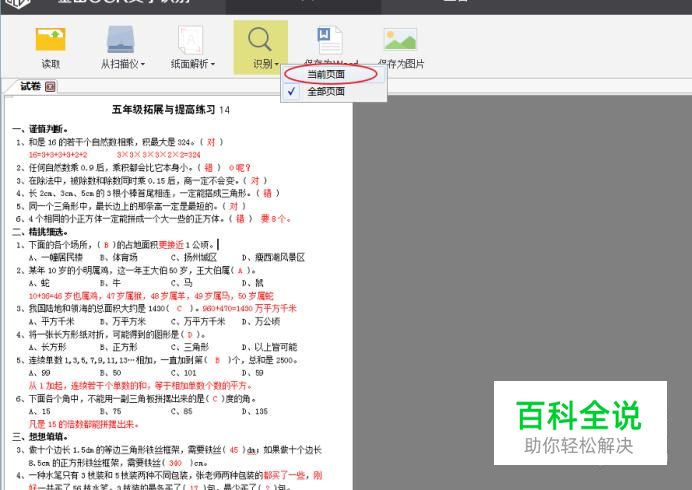The width and height of the screenshot is (692, 490).
Task: Click the heading 二、精挑细选。
Action: coord(40,232)
